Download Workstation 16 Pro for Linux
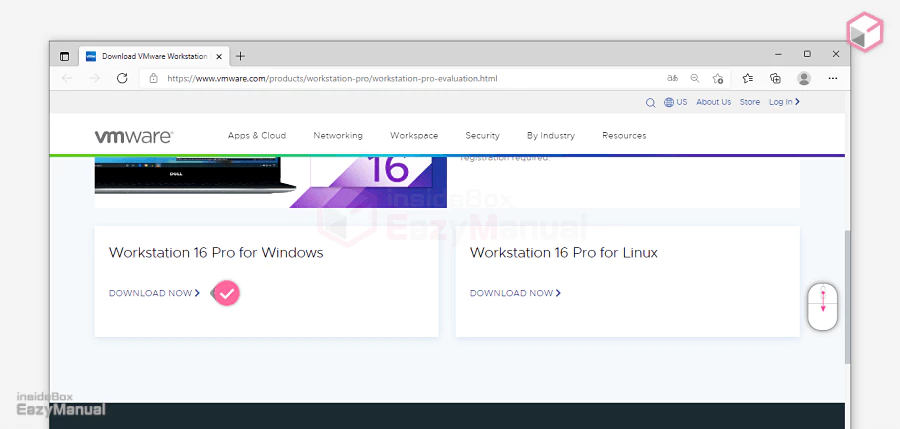This screenshot has width=900, height=429. coord(515,293)
